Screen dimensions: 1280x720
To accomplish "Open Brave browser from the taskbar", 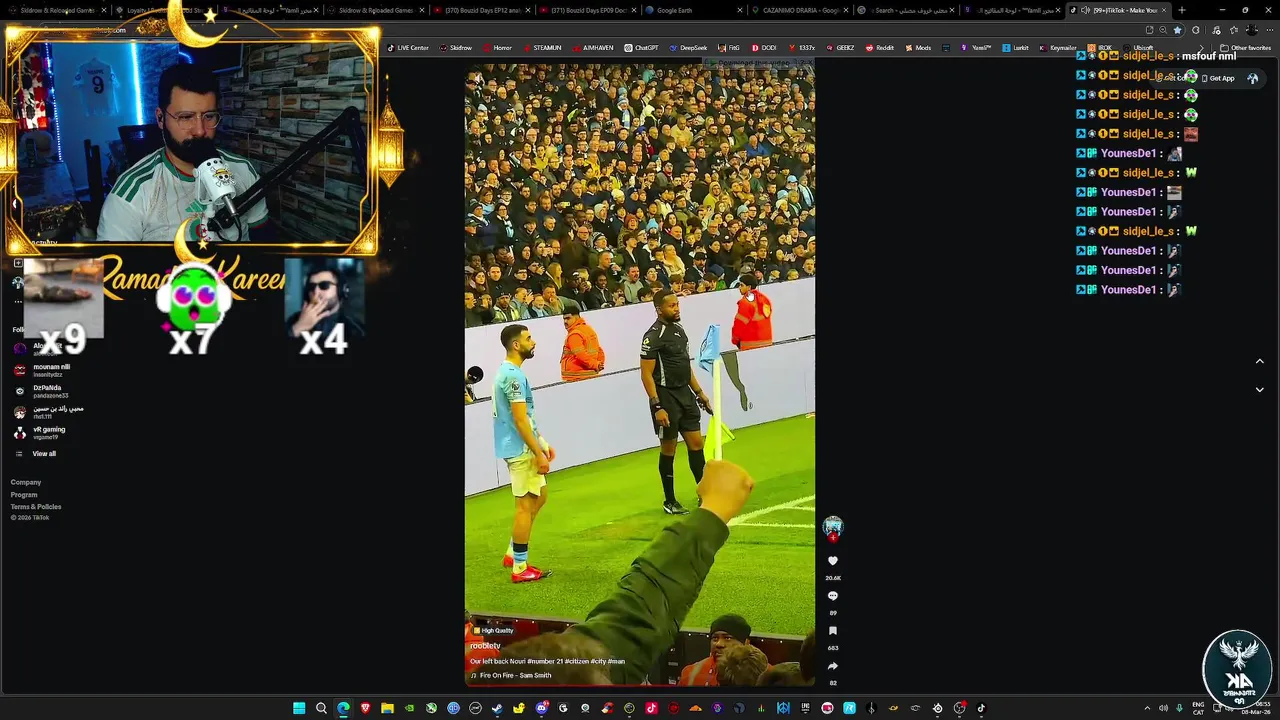I will coord(365,708).
